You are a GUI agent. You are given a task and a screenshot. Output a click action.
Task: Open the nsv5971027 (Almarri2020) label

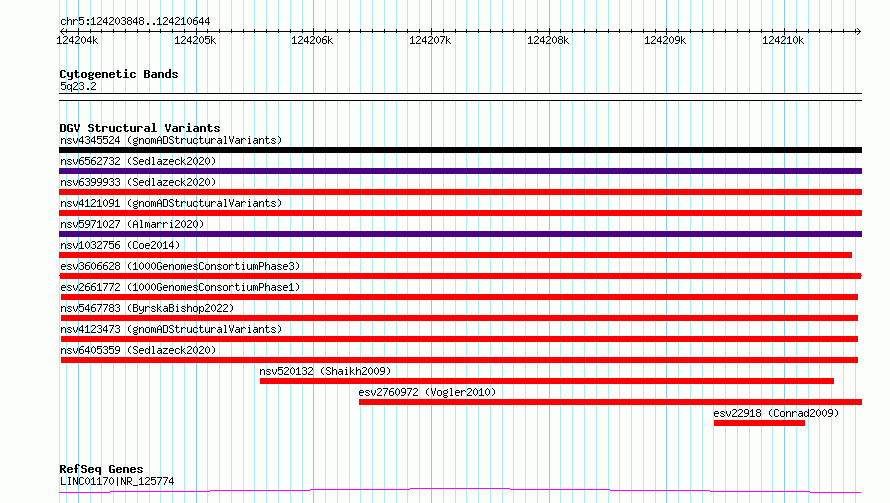pyautogui.click(x=132, y=224)
